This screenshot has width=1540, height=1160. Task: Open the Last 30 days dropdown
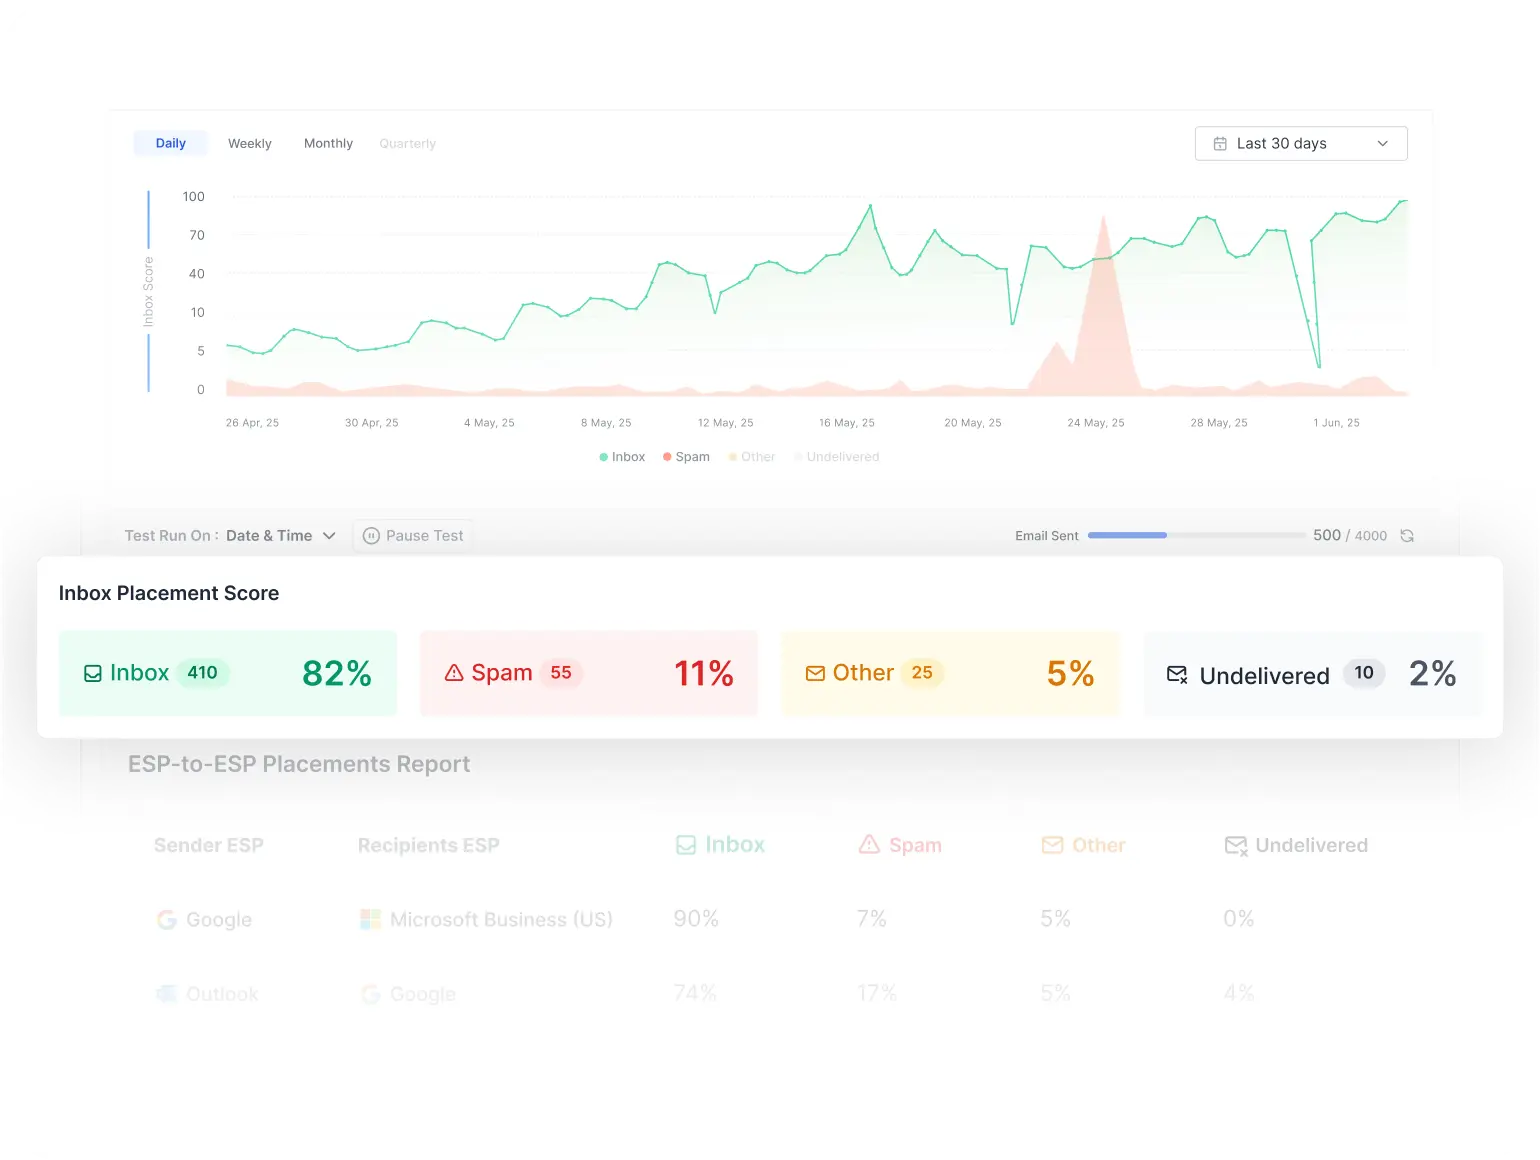pos(1300,143)
